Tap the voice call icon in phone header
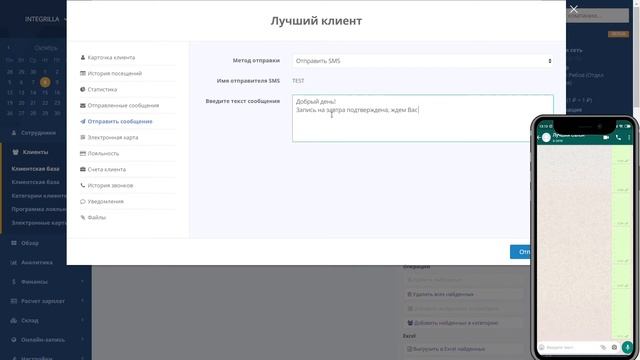 [x=618, y=138]
